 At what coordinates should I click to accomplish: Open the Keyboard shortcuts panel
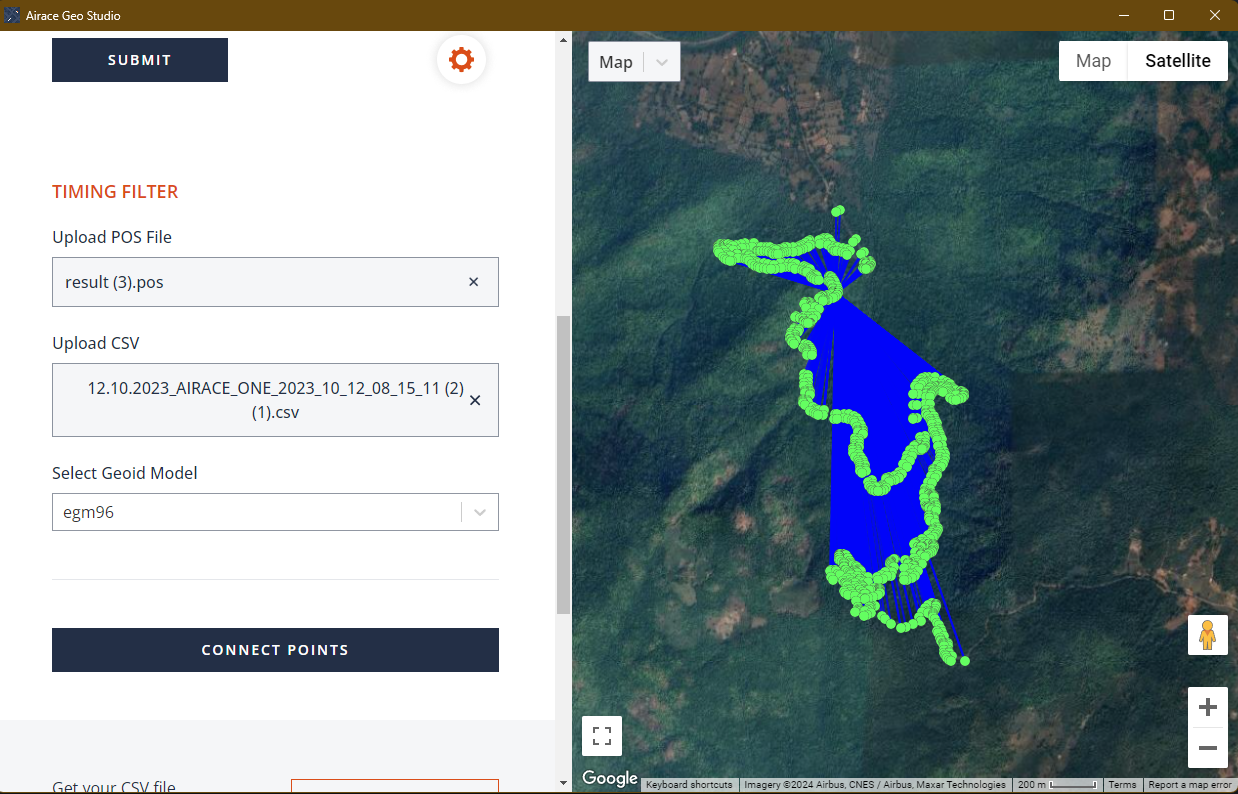pyautogui.click(x=689, y=785)
